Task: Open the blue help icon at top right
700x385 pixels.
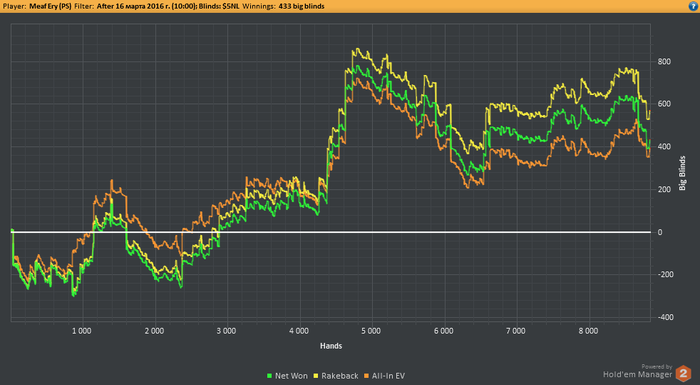Action: 694,6
